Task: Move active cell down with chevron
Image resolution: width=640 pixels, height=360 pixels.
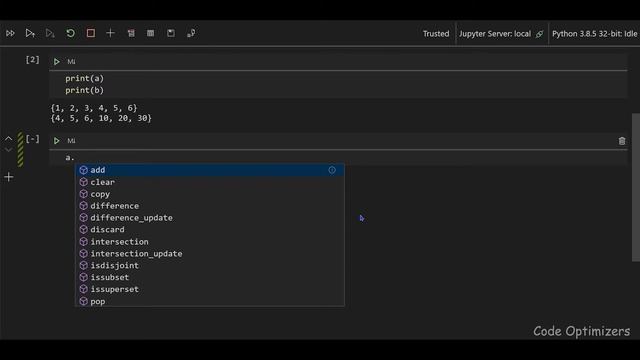Action: (9, 150)
